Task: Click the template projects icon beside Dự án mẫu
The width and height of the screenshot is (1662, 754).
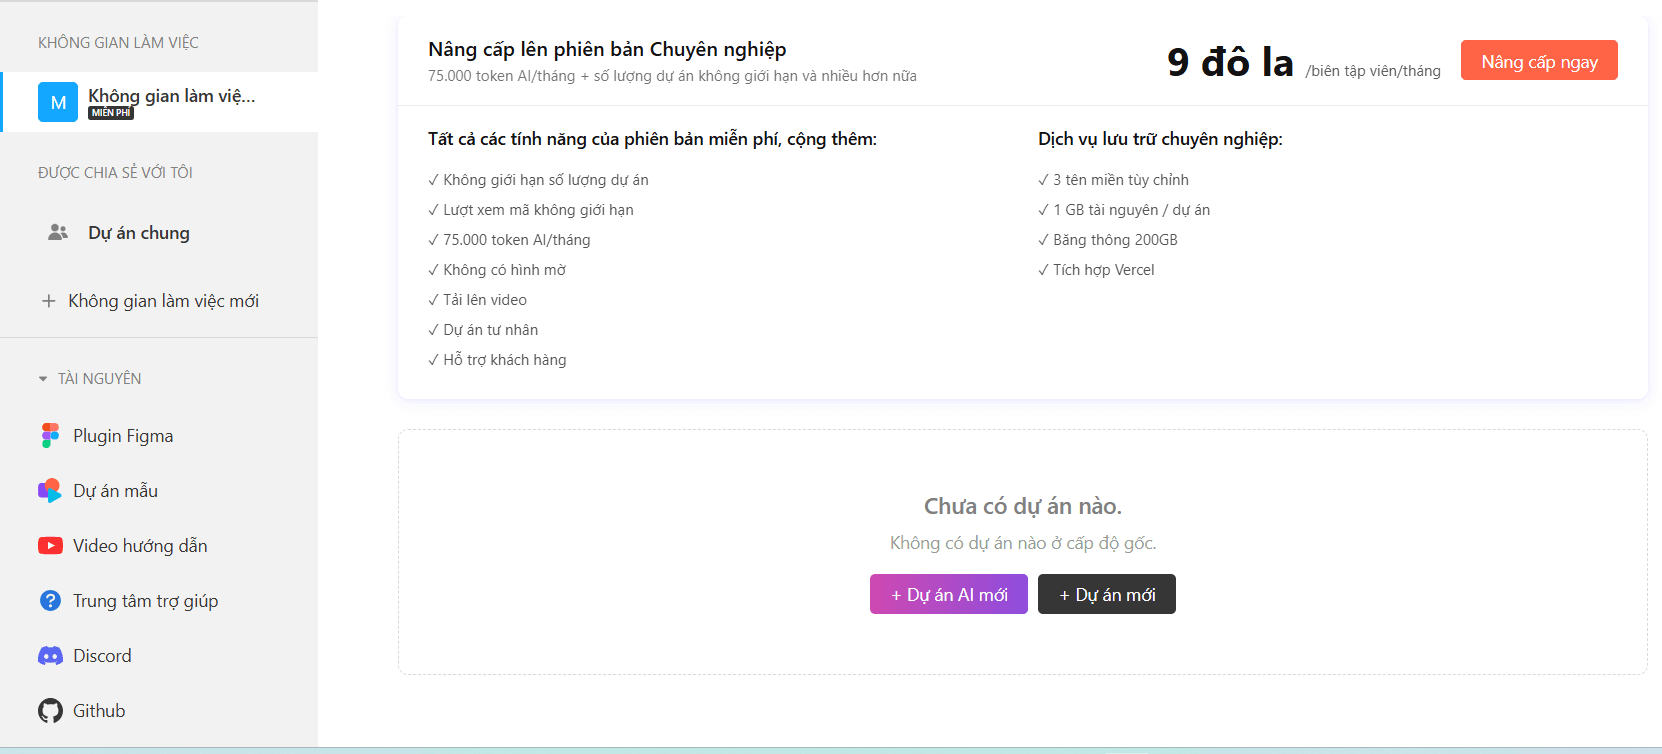Action: (x=50, y=491)
